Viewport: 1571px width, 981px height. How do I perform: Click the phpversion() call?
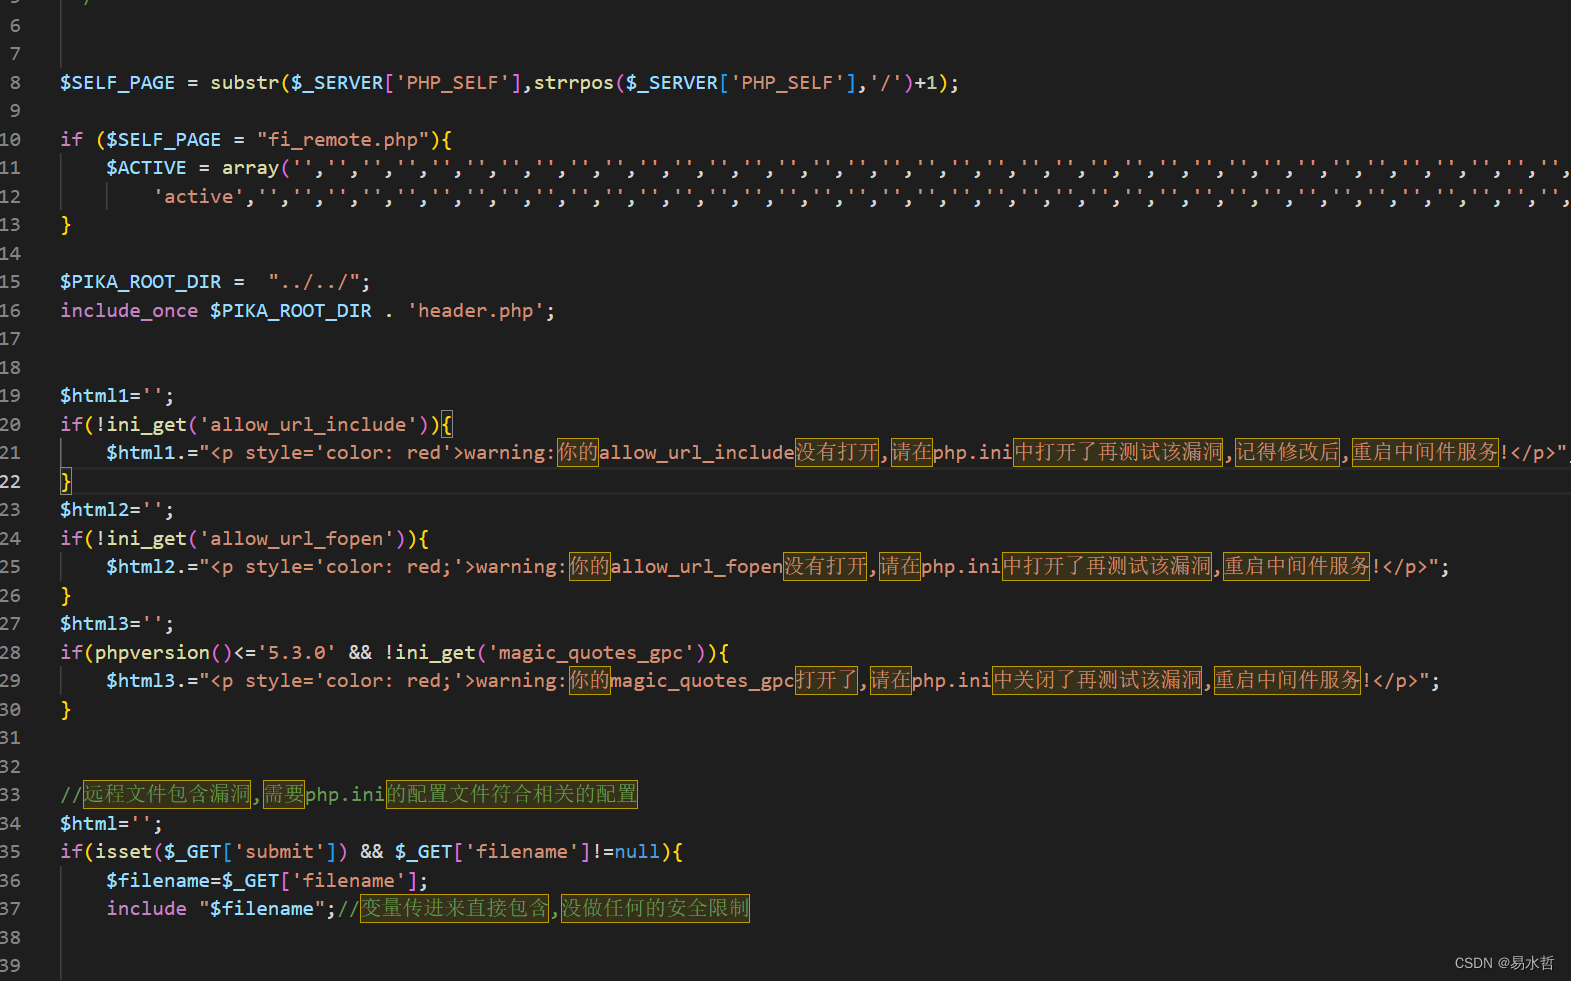[164, 653]
